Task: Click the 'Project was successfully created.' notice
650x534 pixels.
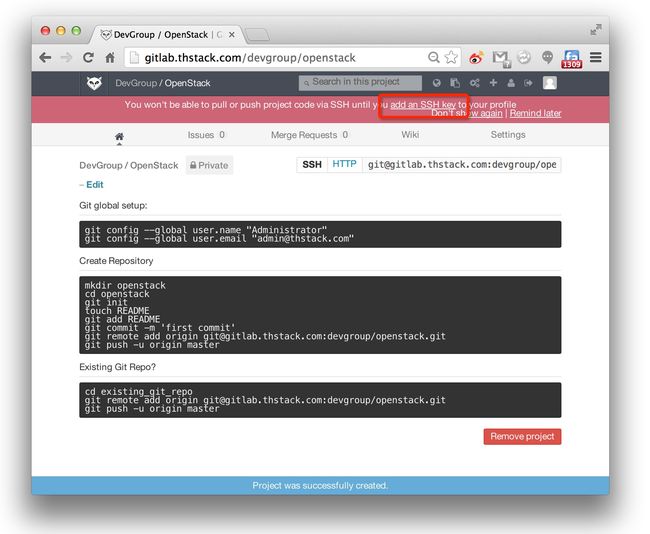Action: tap(320, 485)
